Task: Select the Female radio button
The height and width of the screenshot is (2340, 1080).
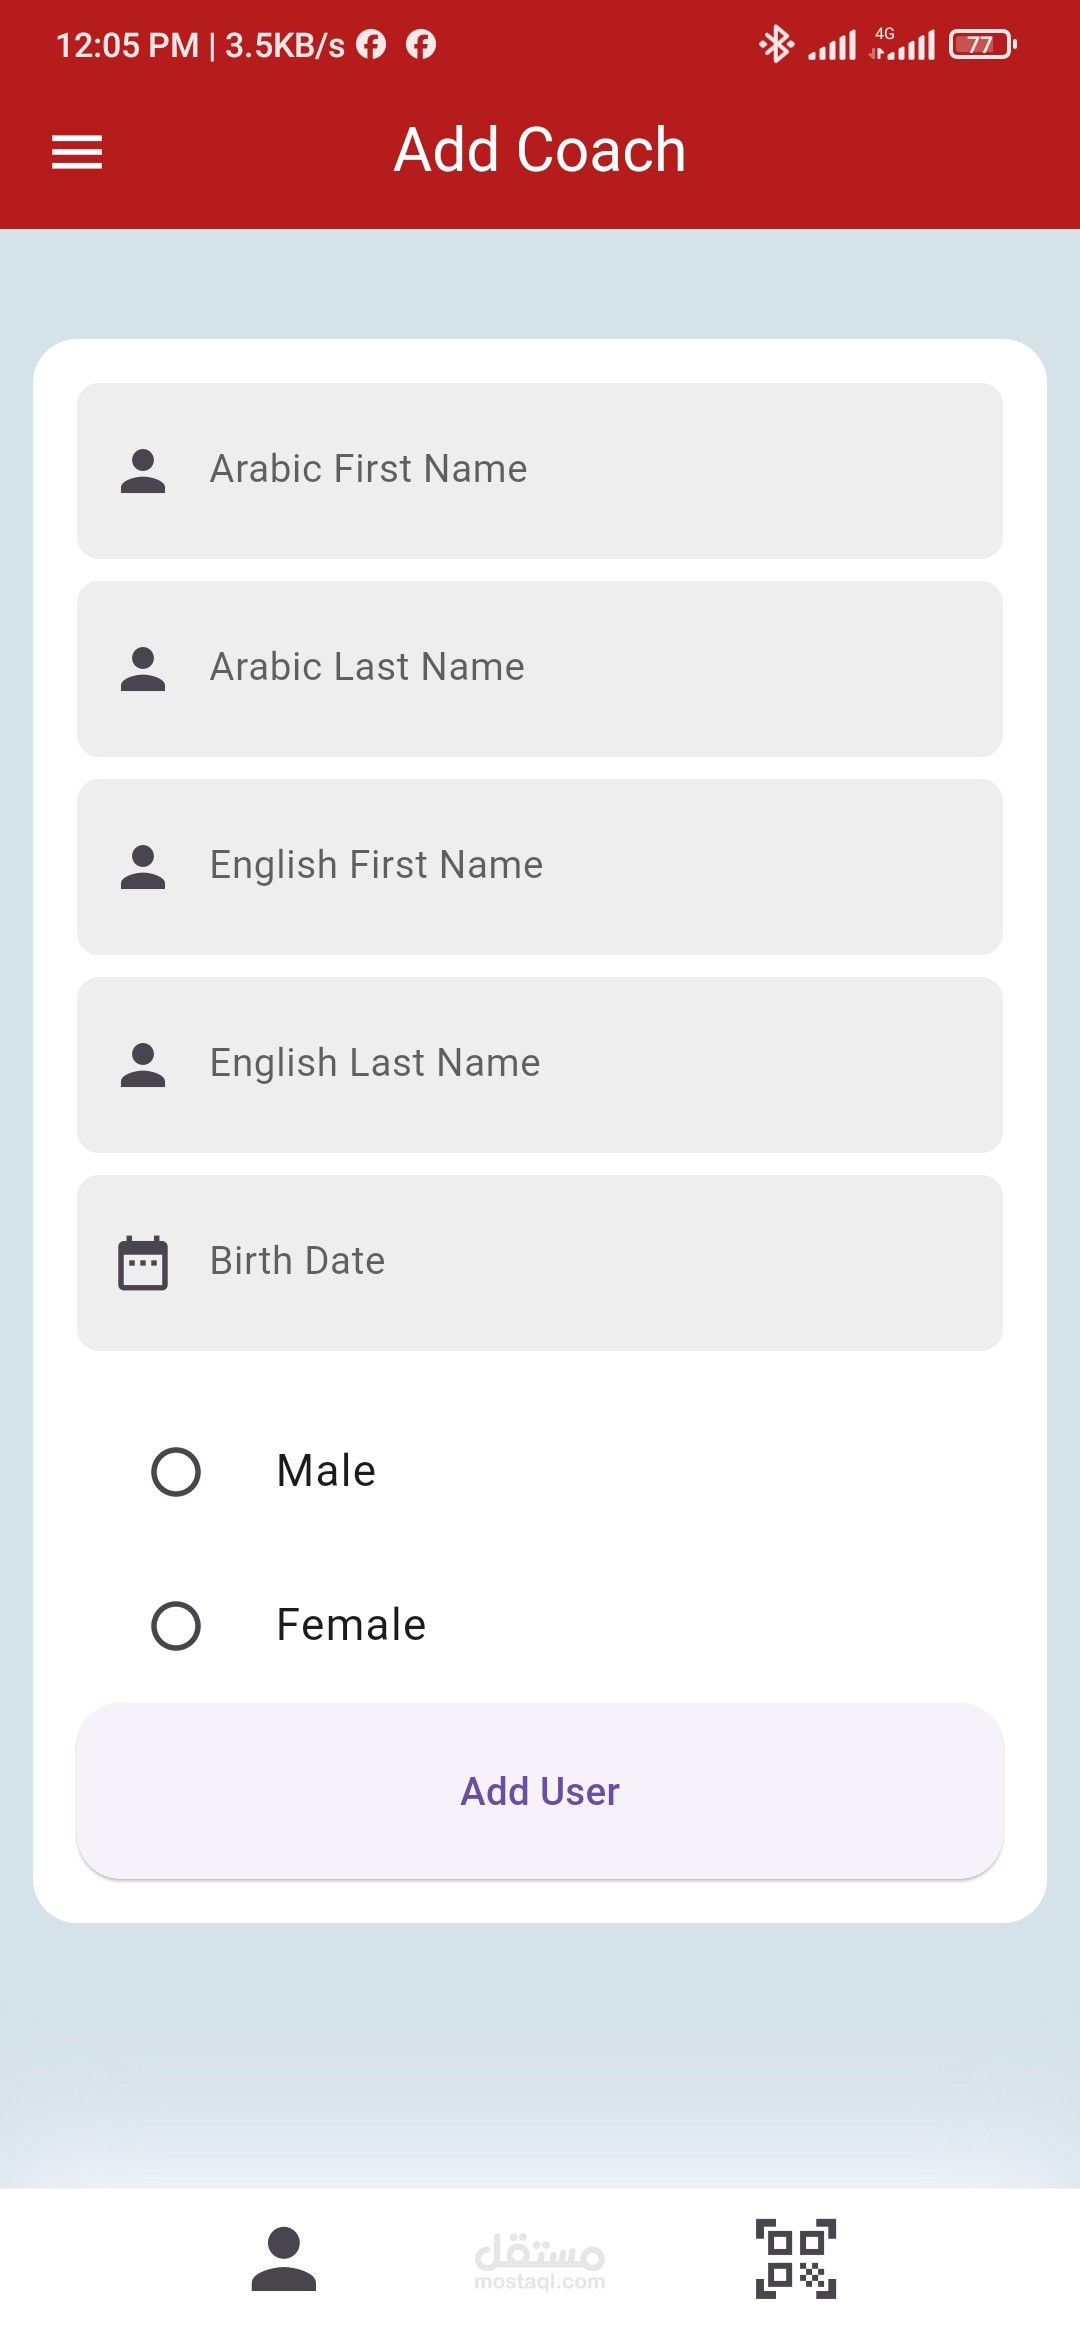Action: coord(176,1626)
